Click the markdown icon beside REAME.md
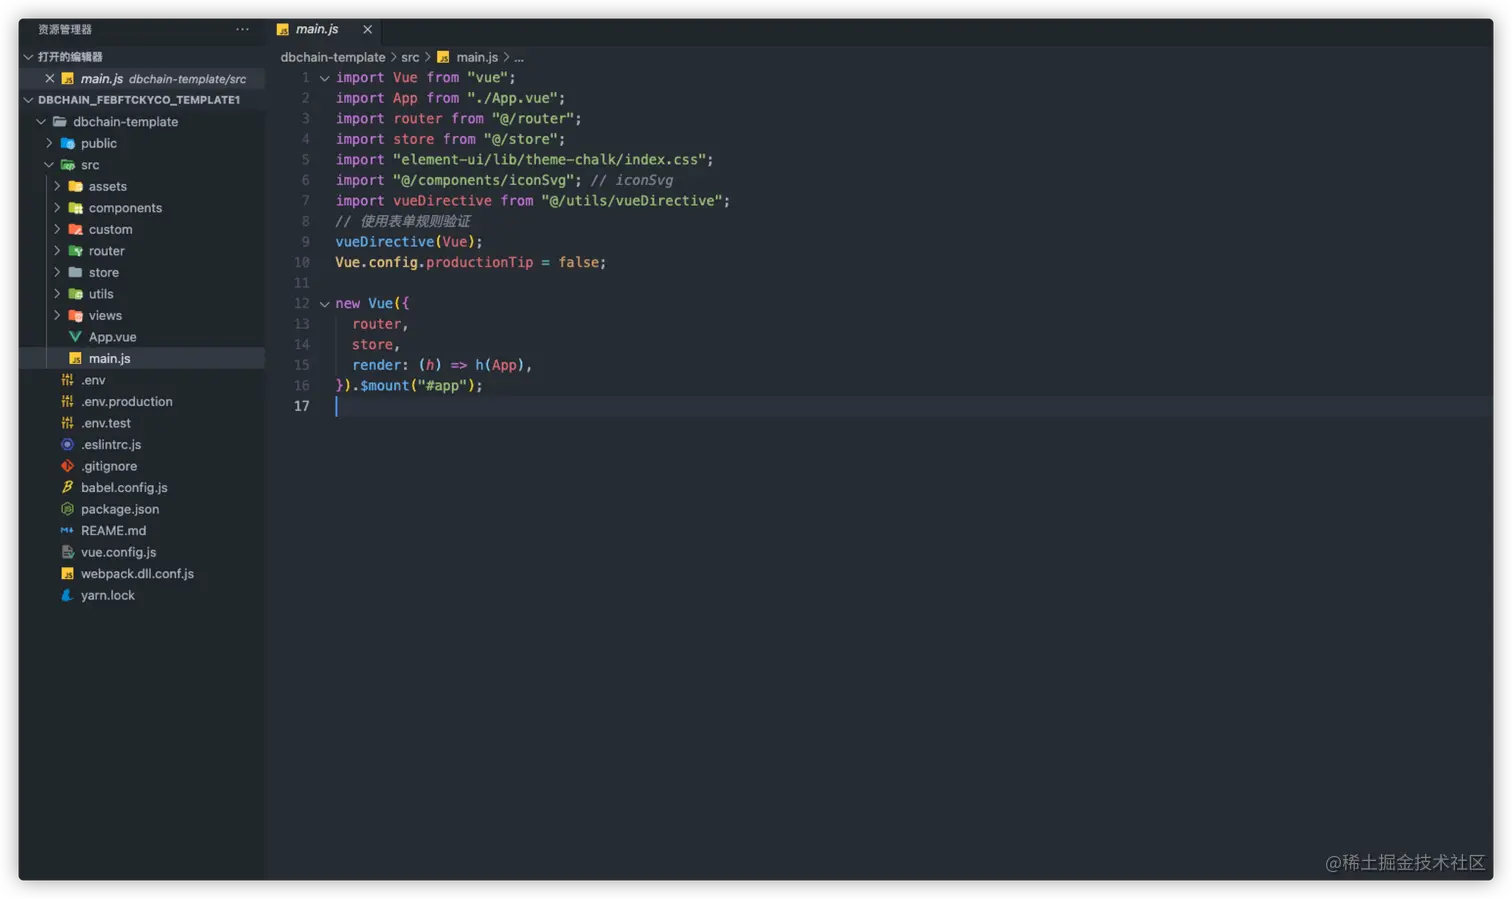The width and height of the screenshot is (1512, 899). click(x=67, y=530)
